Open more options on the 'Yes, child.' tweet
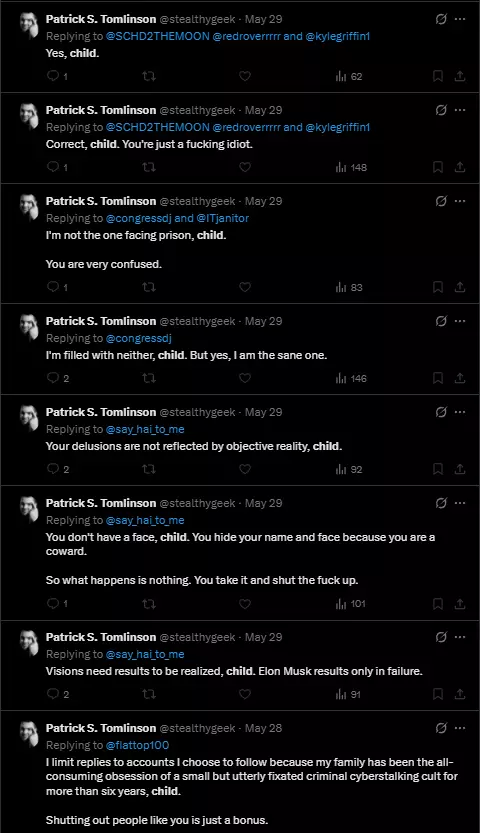Image resolution: width=480 pixels, height=833 pixels. (x=460, y=19)
